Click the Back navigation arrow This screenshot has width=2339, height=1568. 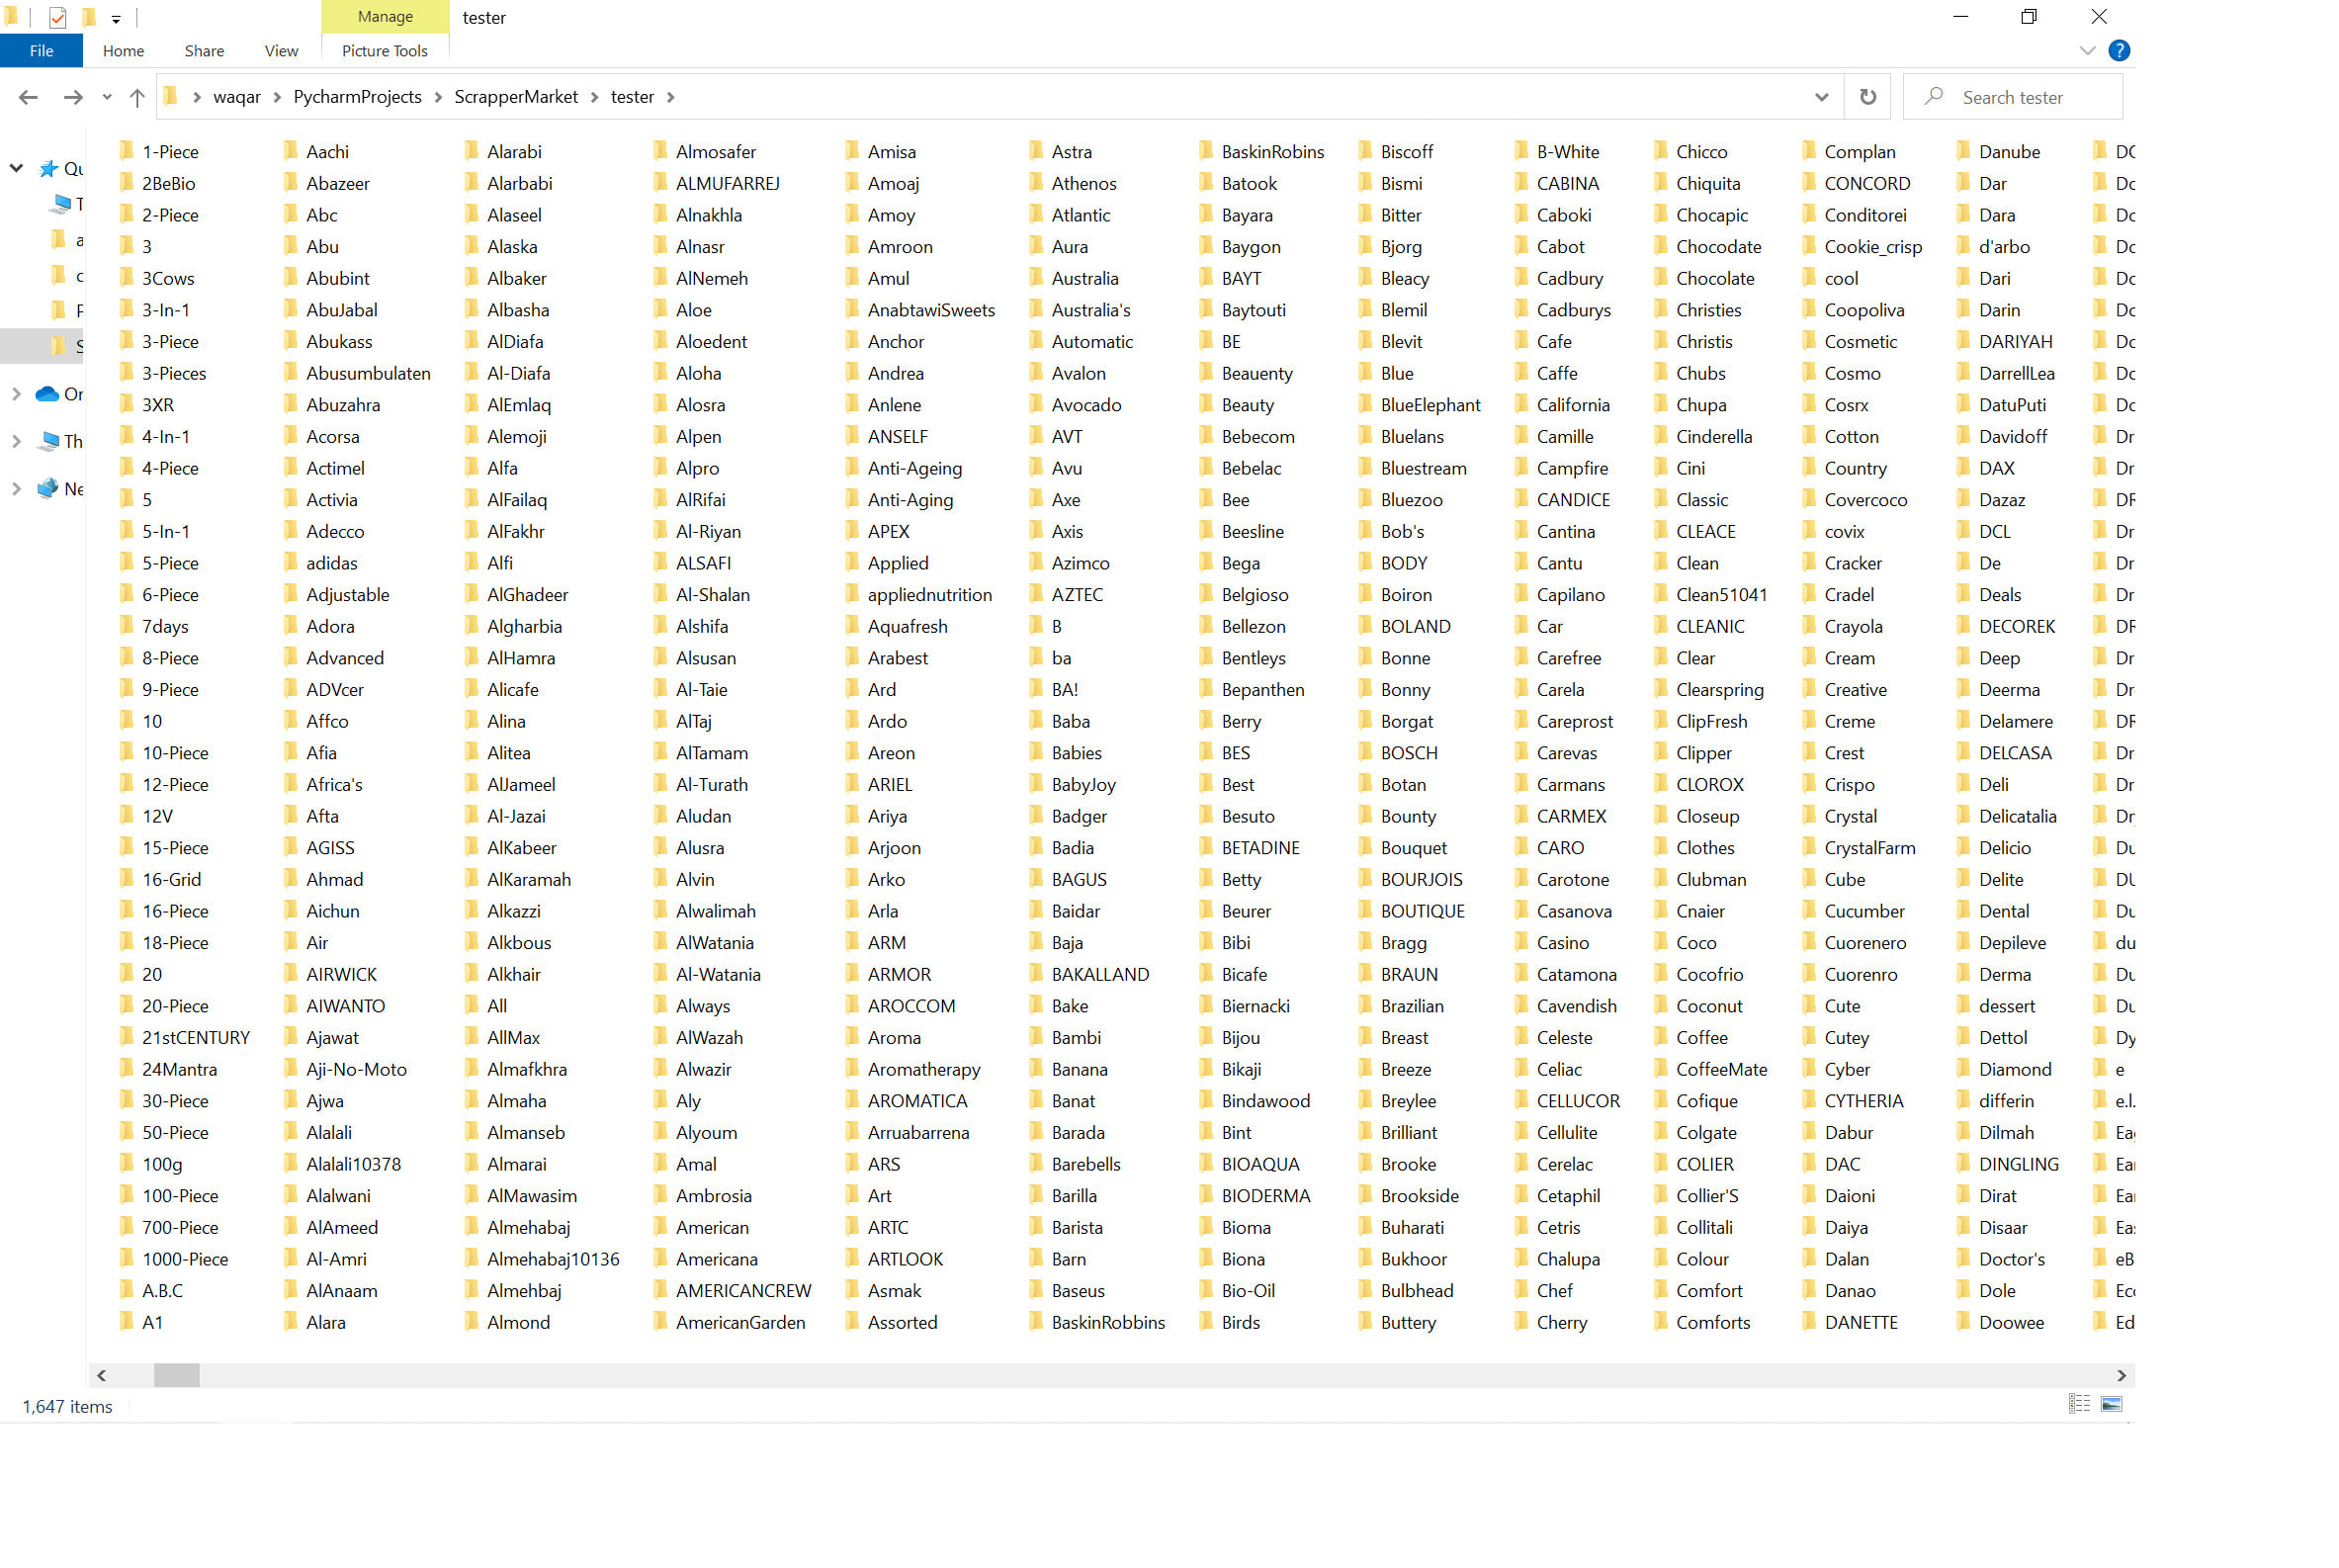click(x=28, y=97)
